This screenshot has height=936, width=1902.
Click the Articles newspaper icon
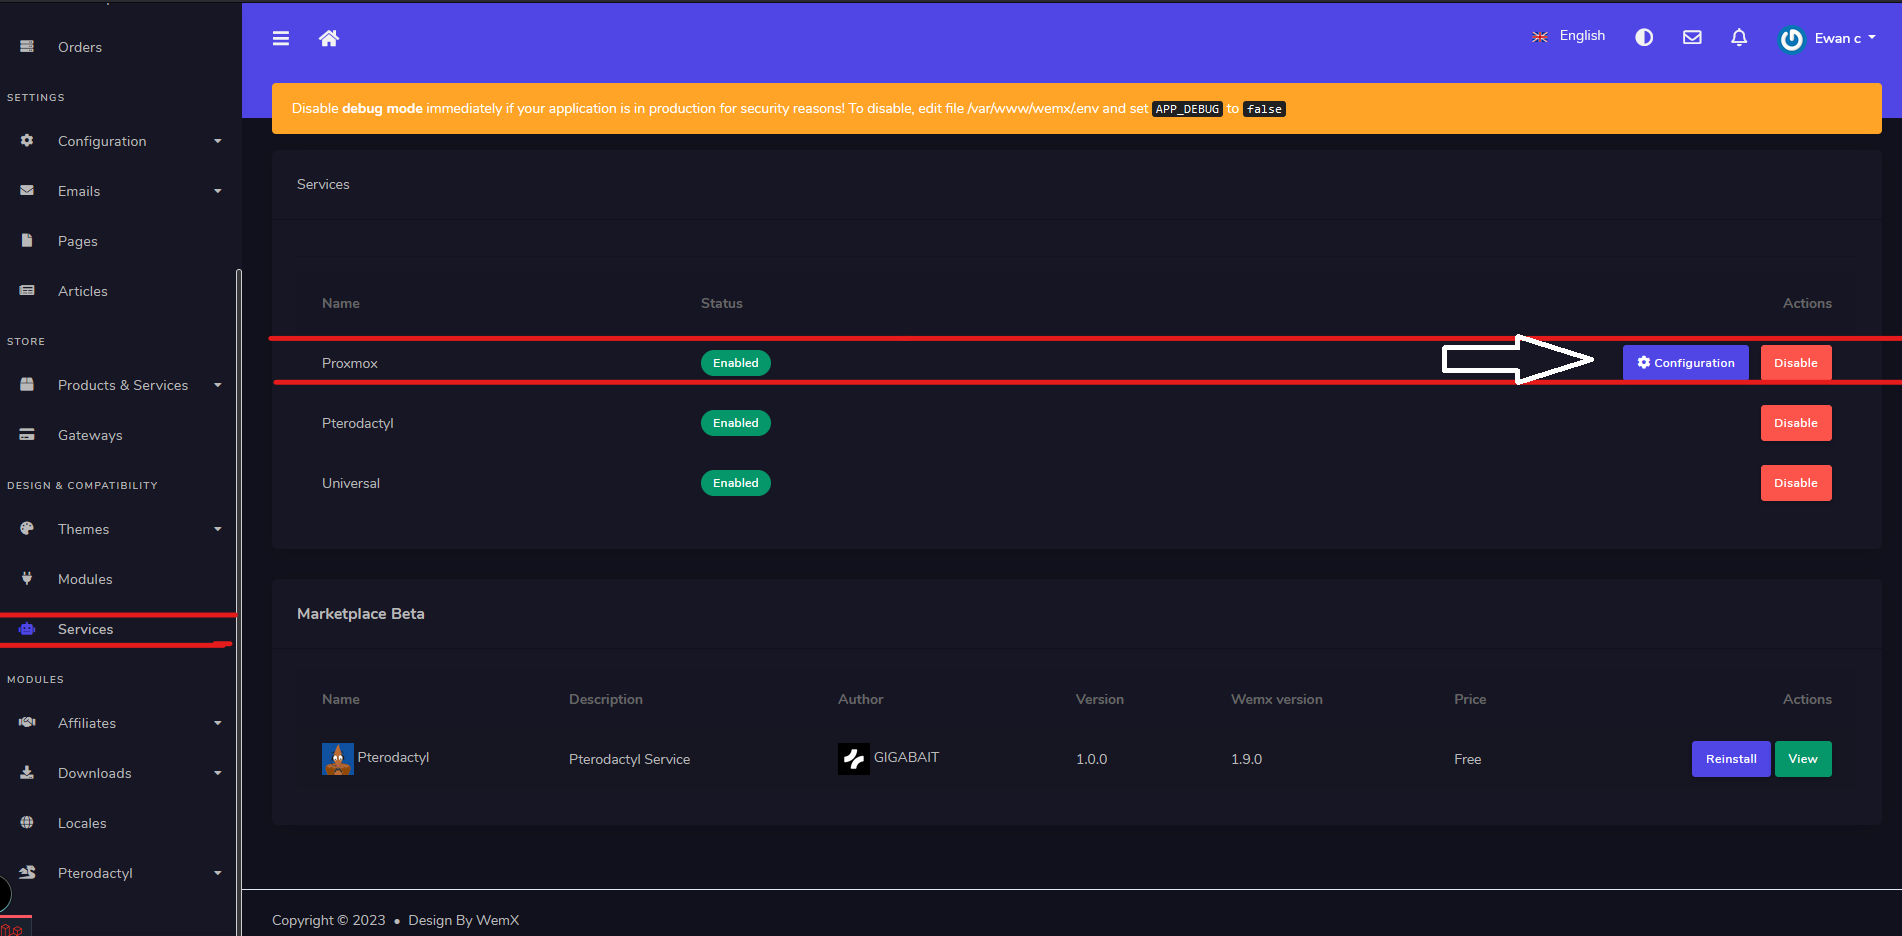pos(27,290)
